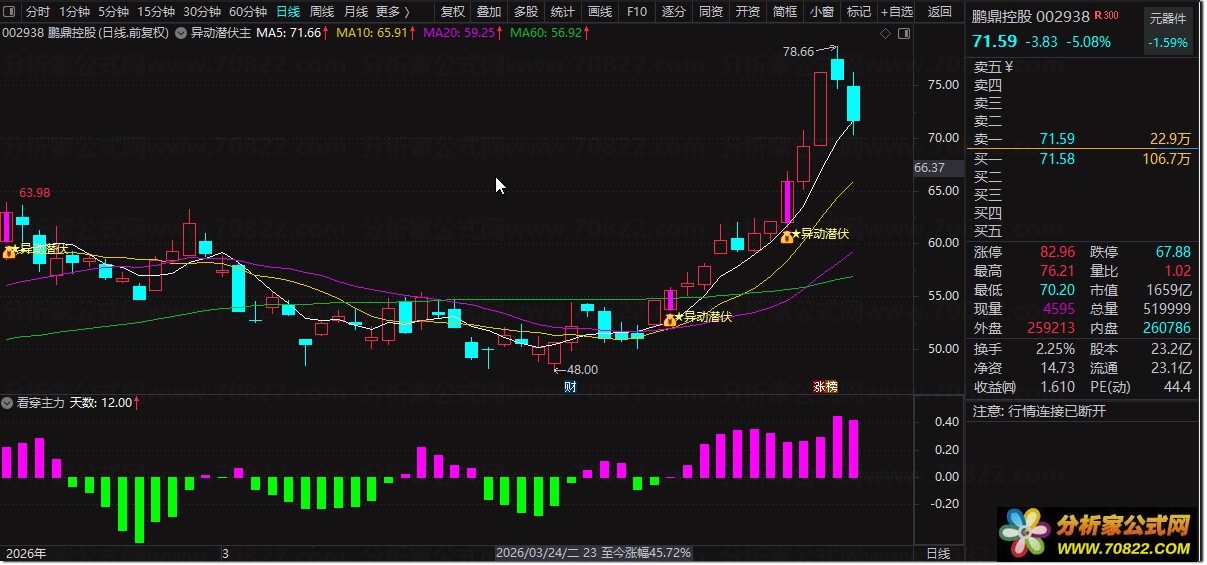Click the 卖一 price 71.59 row
1207x565 pixels.
point(1083,139)
